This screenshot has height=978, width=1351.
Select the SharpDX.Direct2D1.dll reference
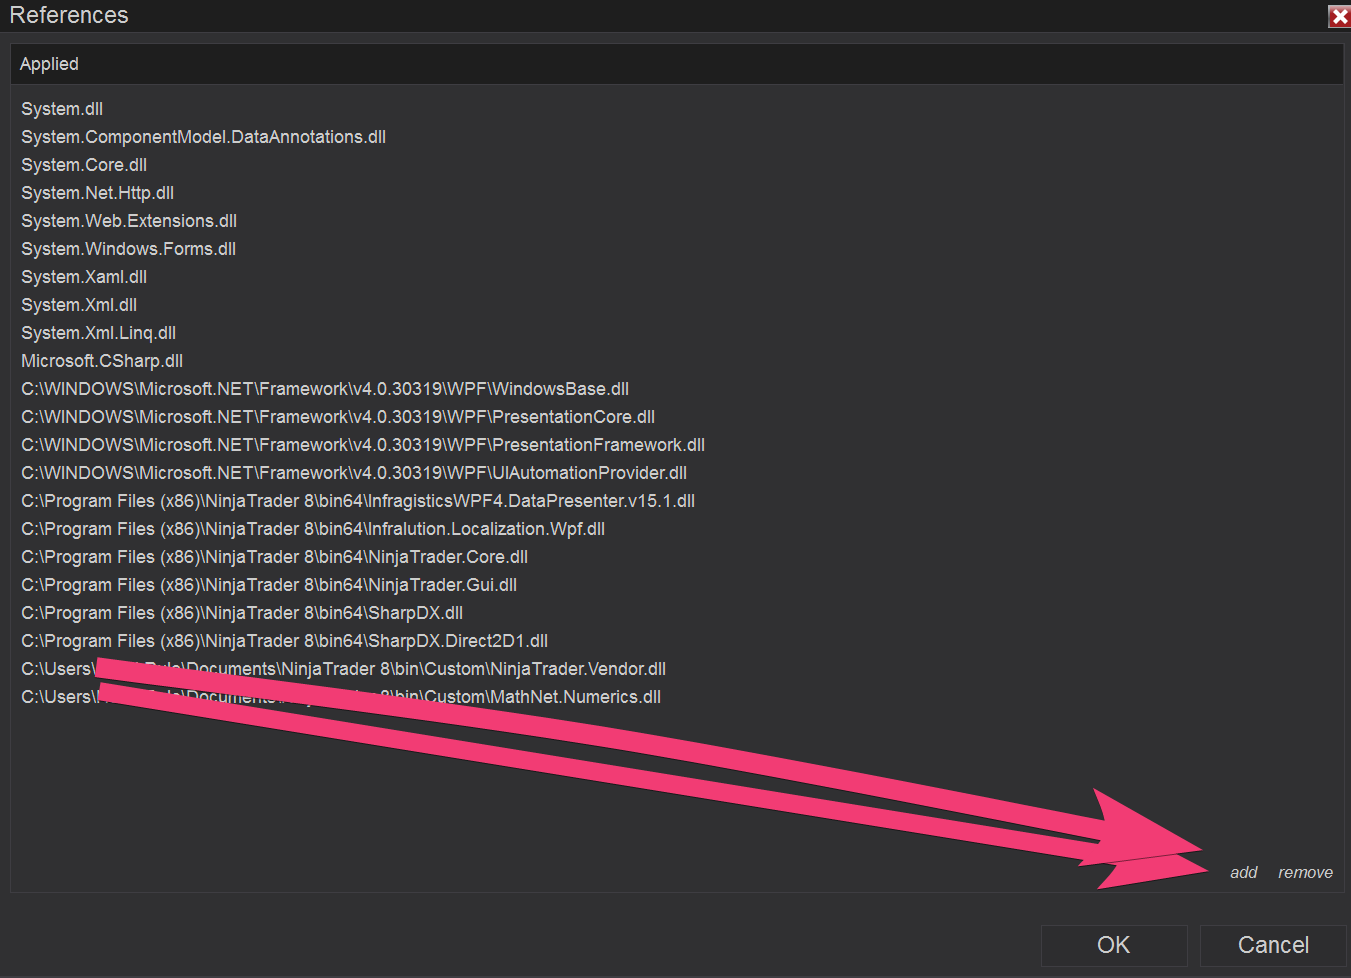click(285, 641)
